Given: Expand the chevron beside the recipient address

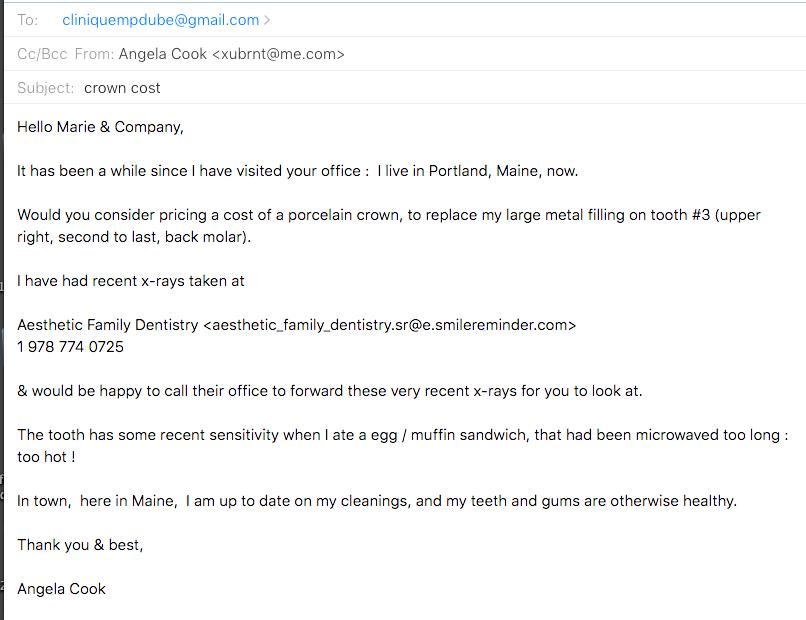Looking at the screenshot, I should [266, 20].
